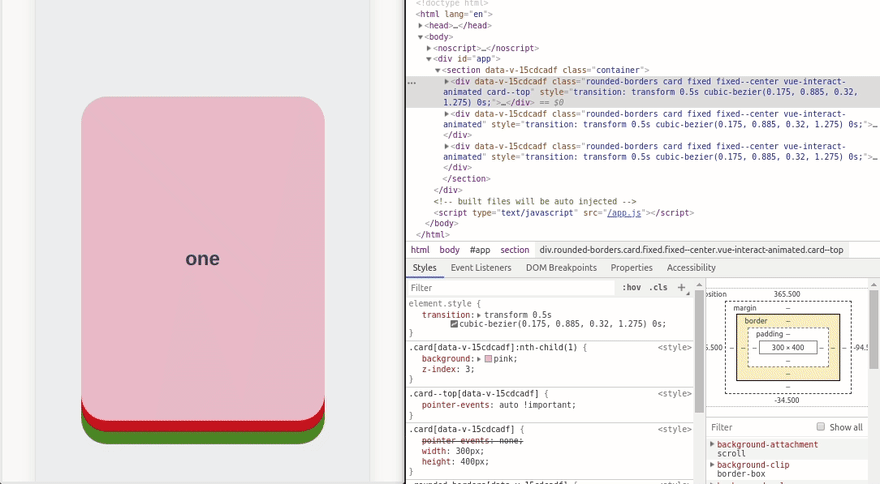Collapse the body element node
880x484 pixels.
pyautogui.click(x=420, y=37)
